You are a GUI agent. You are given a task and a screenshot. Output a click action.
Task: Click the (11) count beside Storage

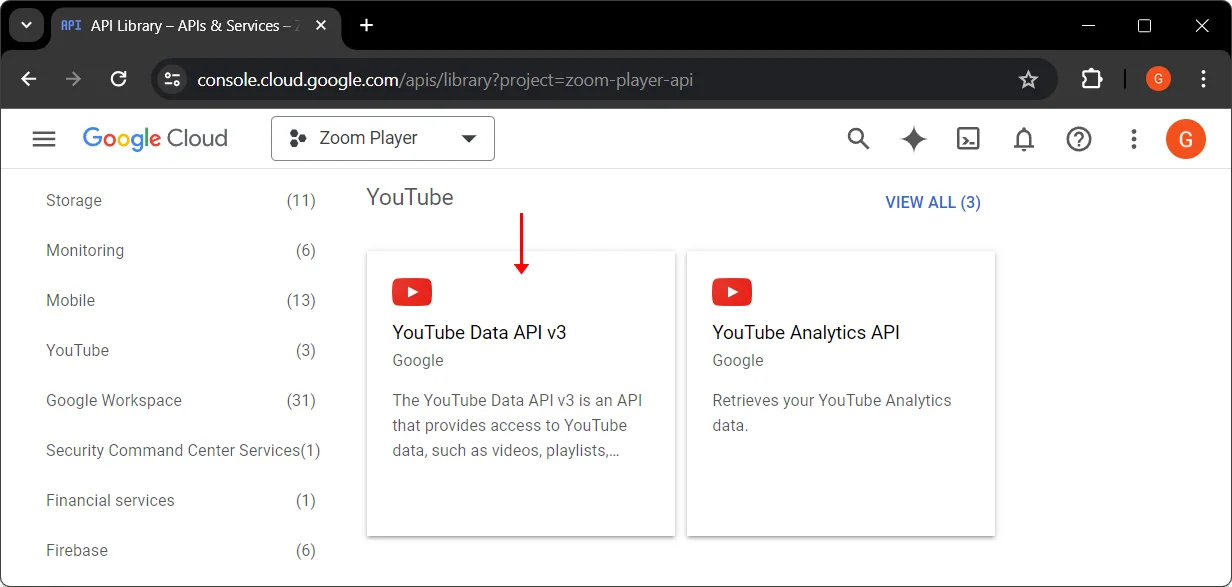tap(301, 200)
